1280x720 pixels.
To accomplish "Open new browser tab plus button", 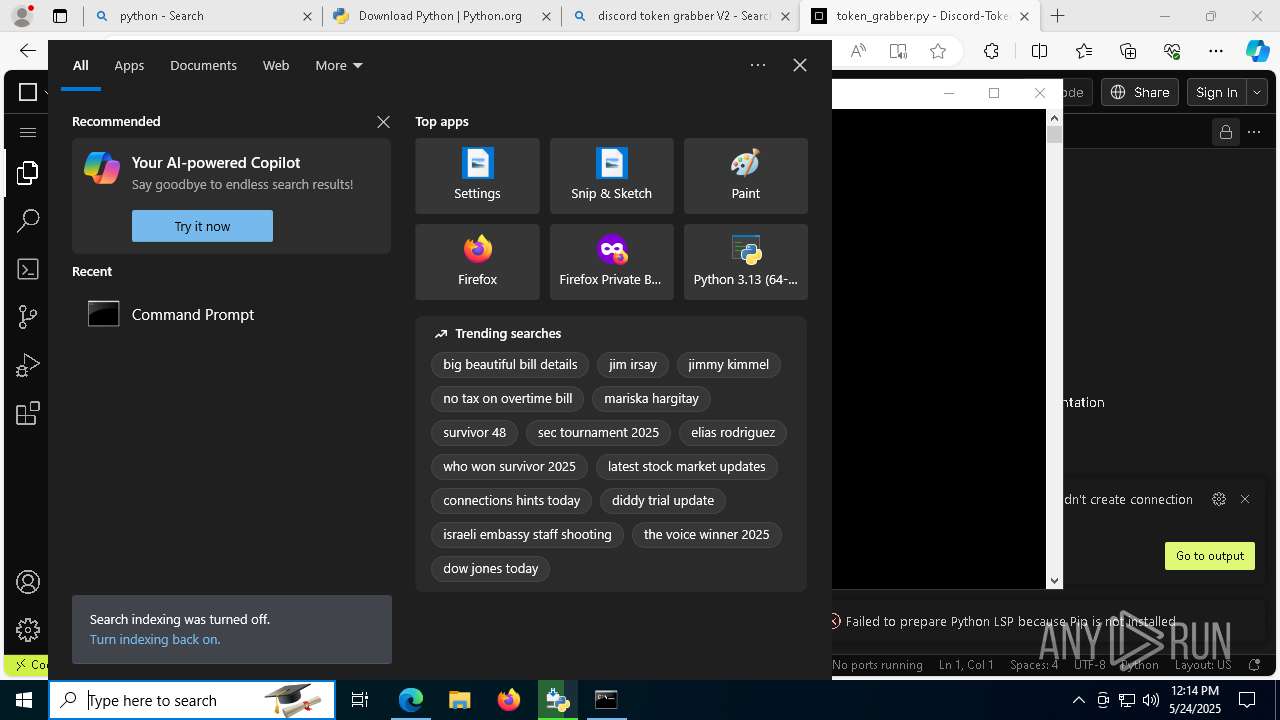I will tap(1057, 16).
